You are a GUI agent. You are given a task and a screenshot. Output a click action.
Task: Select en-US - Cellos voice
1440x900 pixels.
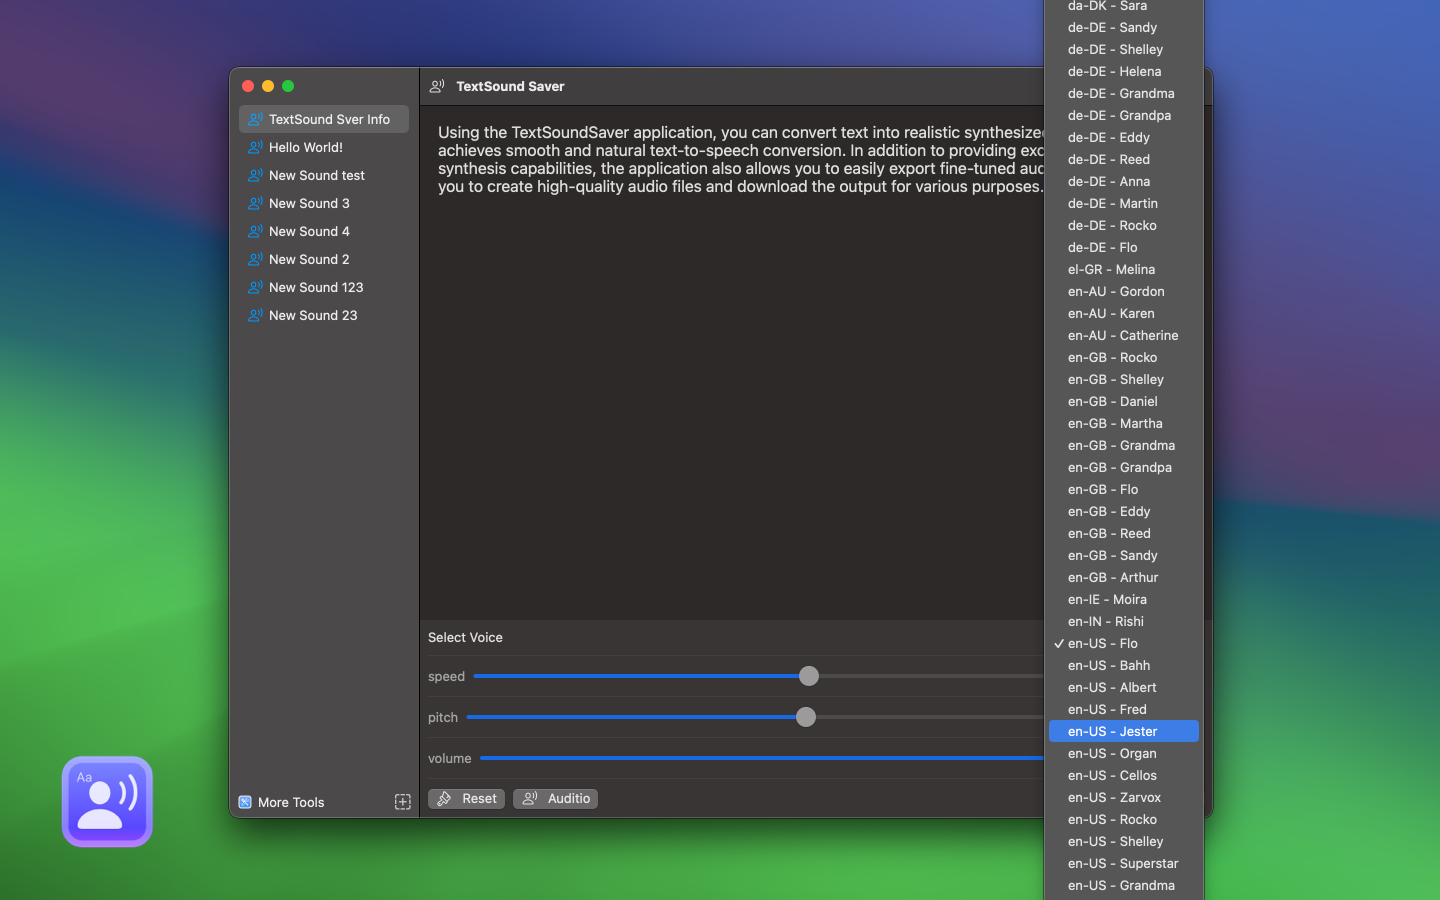pos(1124,775)
